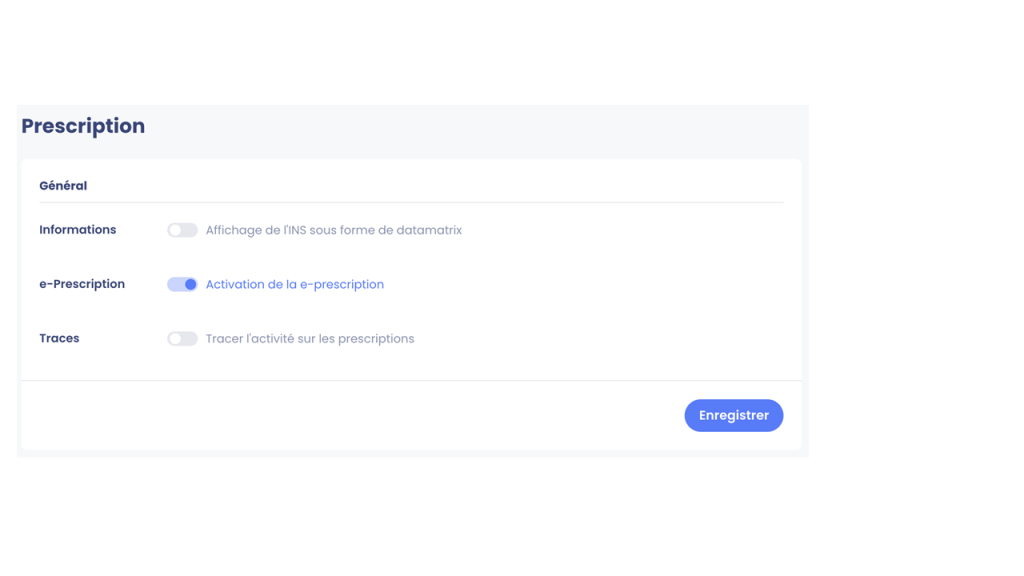This screenshot has height=576, width=1024.
Task: Click the white knob of the Traces switch
Action: click(x=175, y=338)
